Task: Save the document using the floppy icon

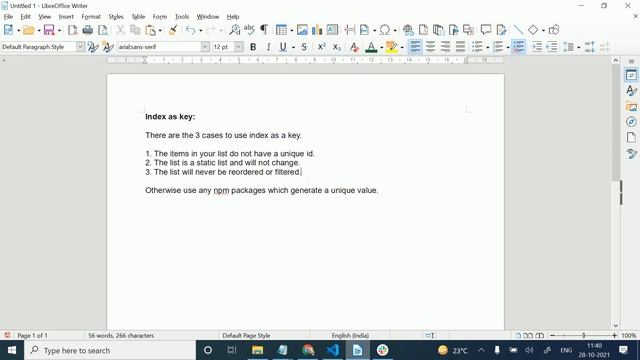Action: pyautogui.click(x=49, y=30)
